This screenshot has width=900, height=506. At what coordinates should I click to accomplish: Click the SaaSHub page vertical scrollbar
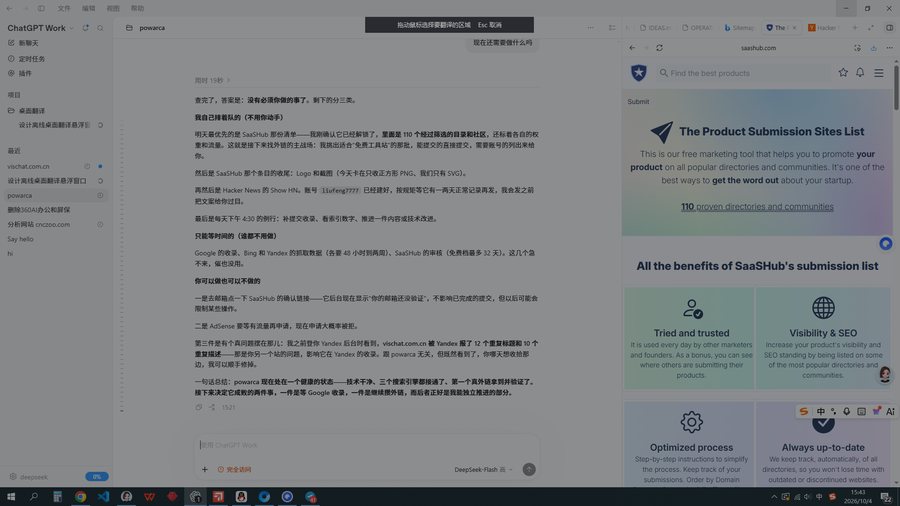[x=896, y=87]
